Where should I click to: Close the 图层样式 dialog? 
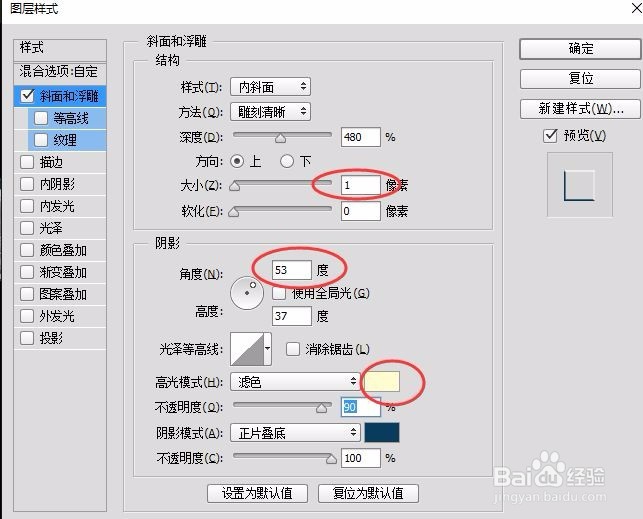pos(637,8)
